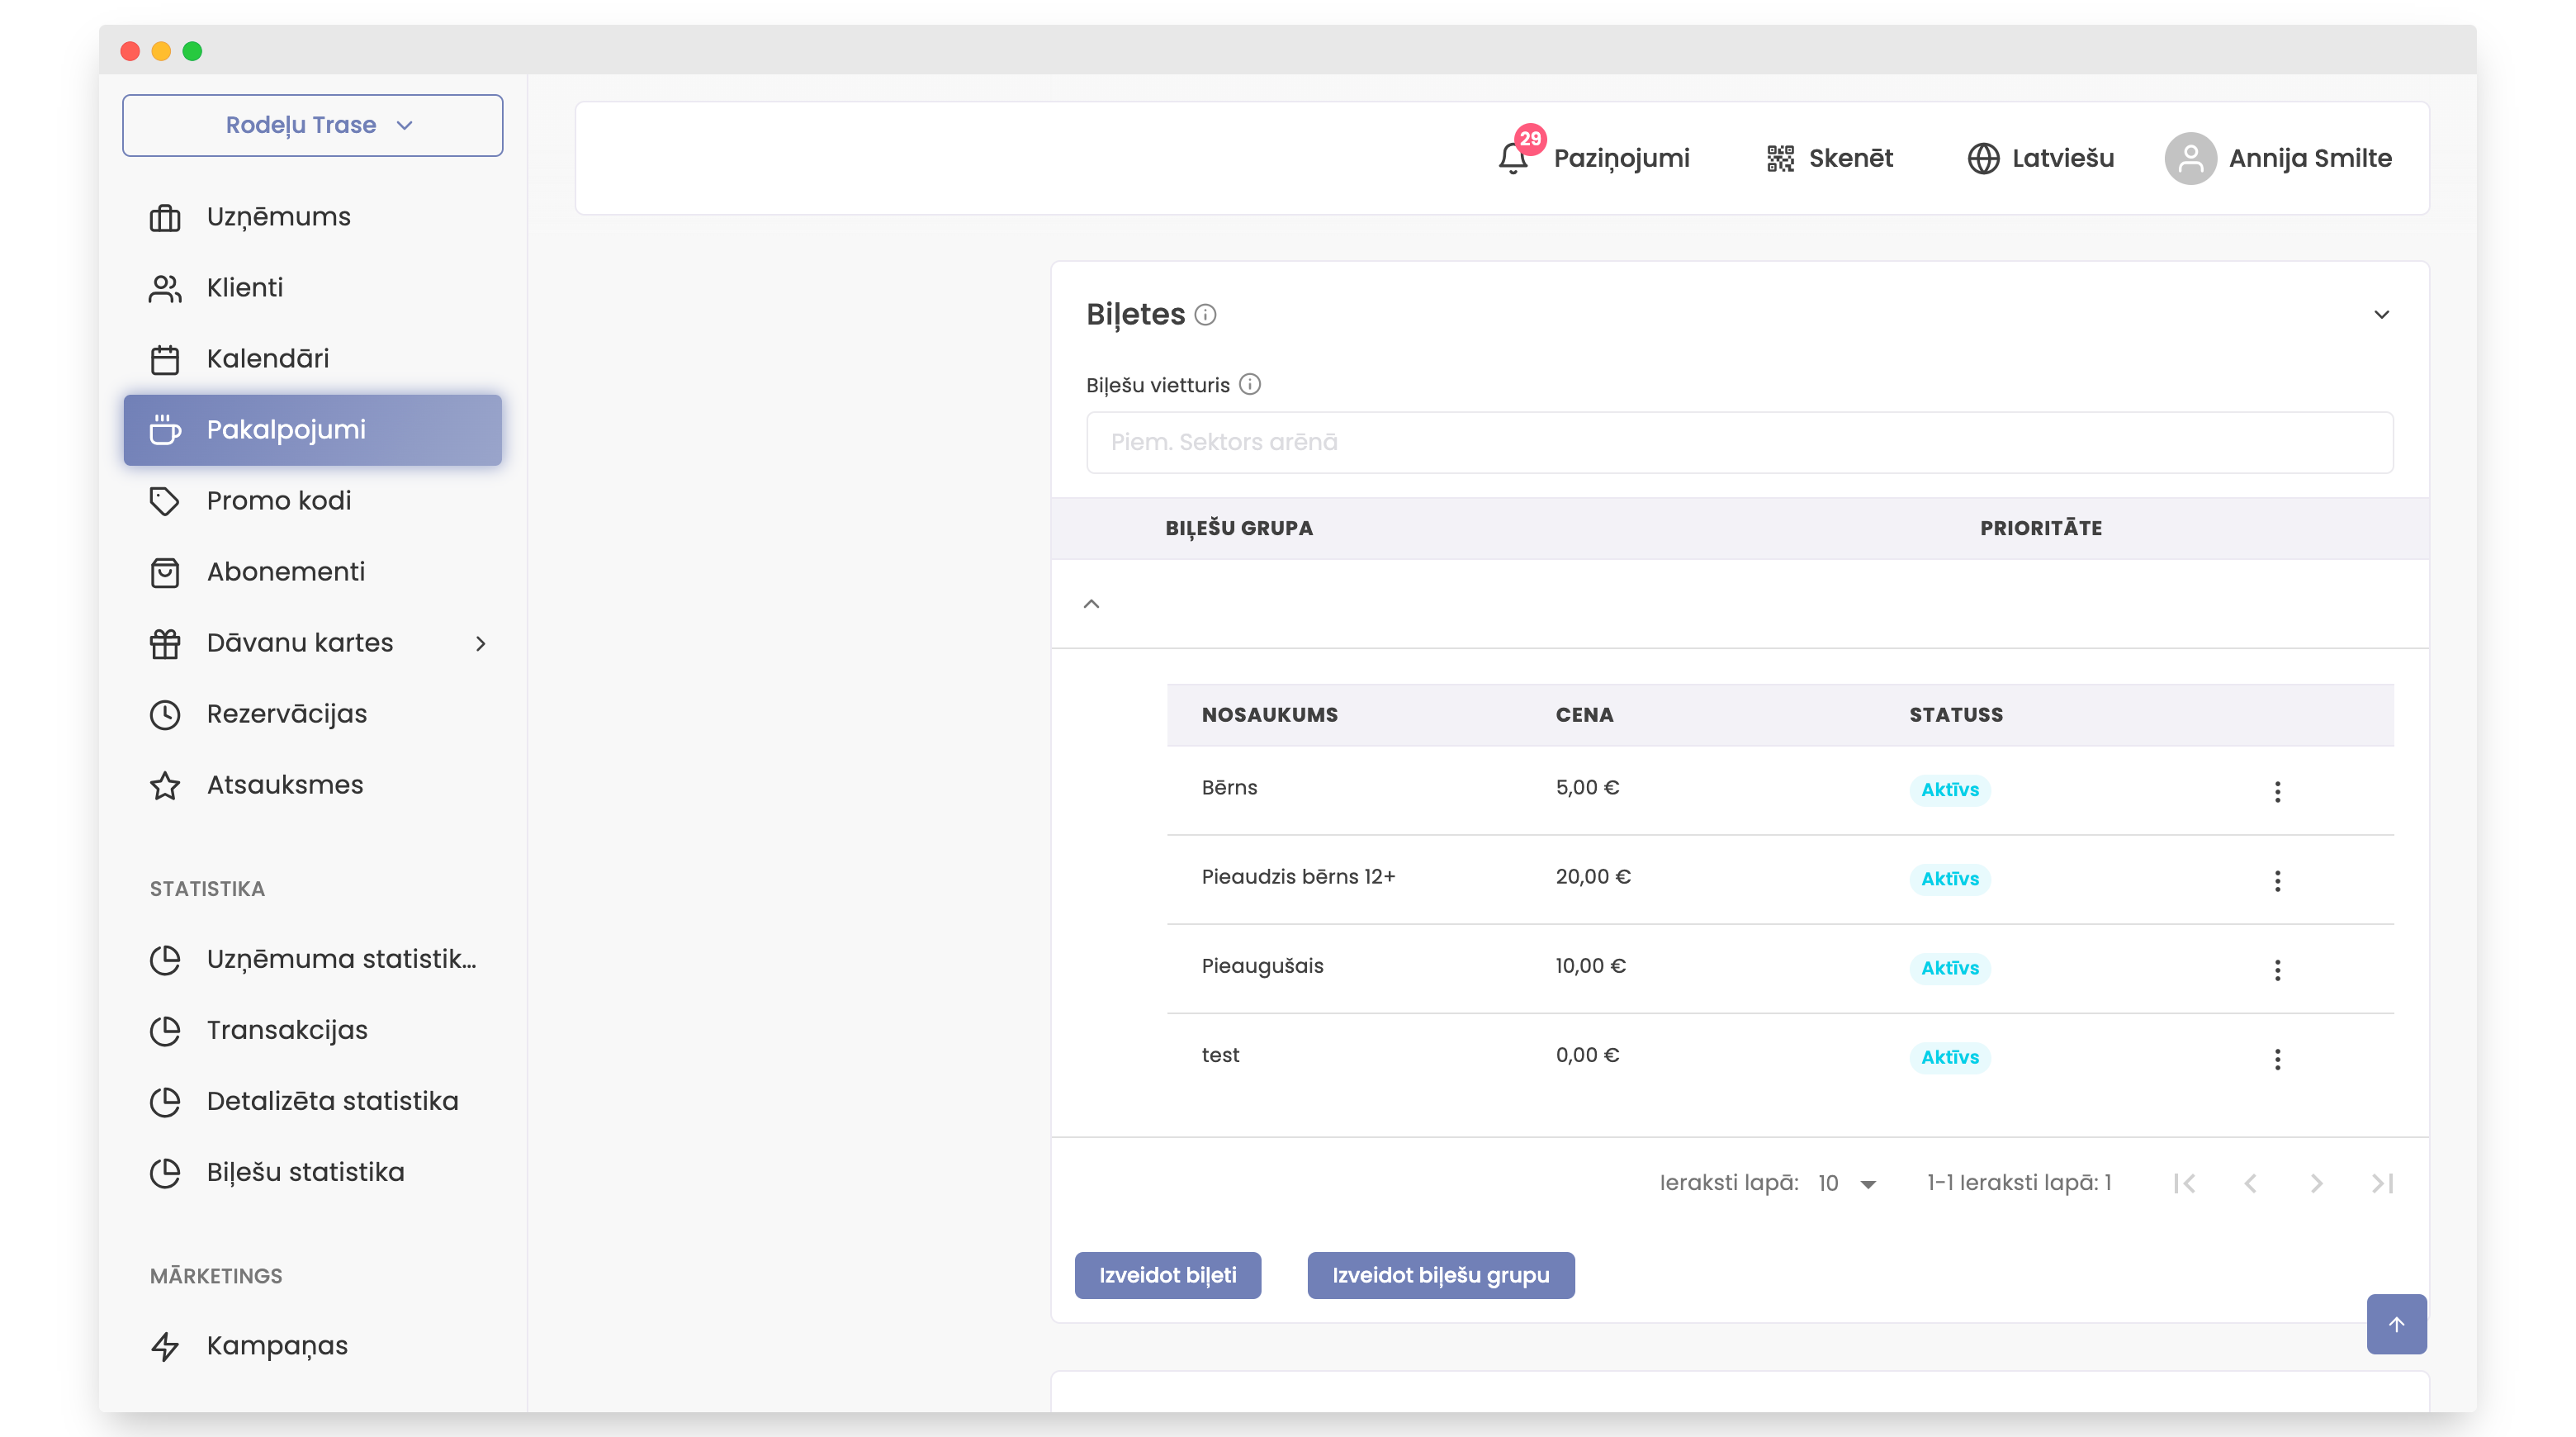Open three-dot menu for test ticket
2576x1437 pixels.
2277,1059
